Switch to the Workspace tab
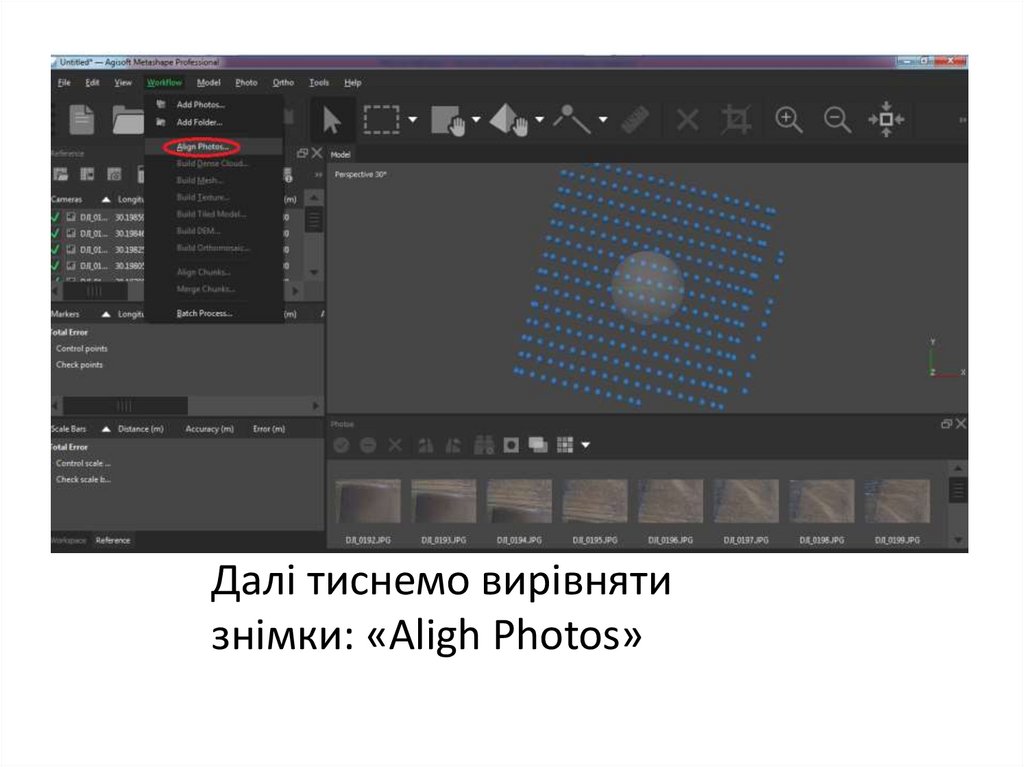 [x=68, y=539]
